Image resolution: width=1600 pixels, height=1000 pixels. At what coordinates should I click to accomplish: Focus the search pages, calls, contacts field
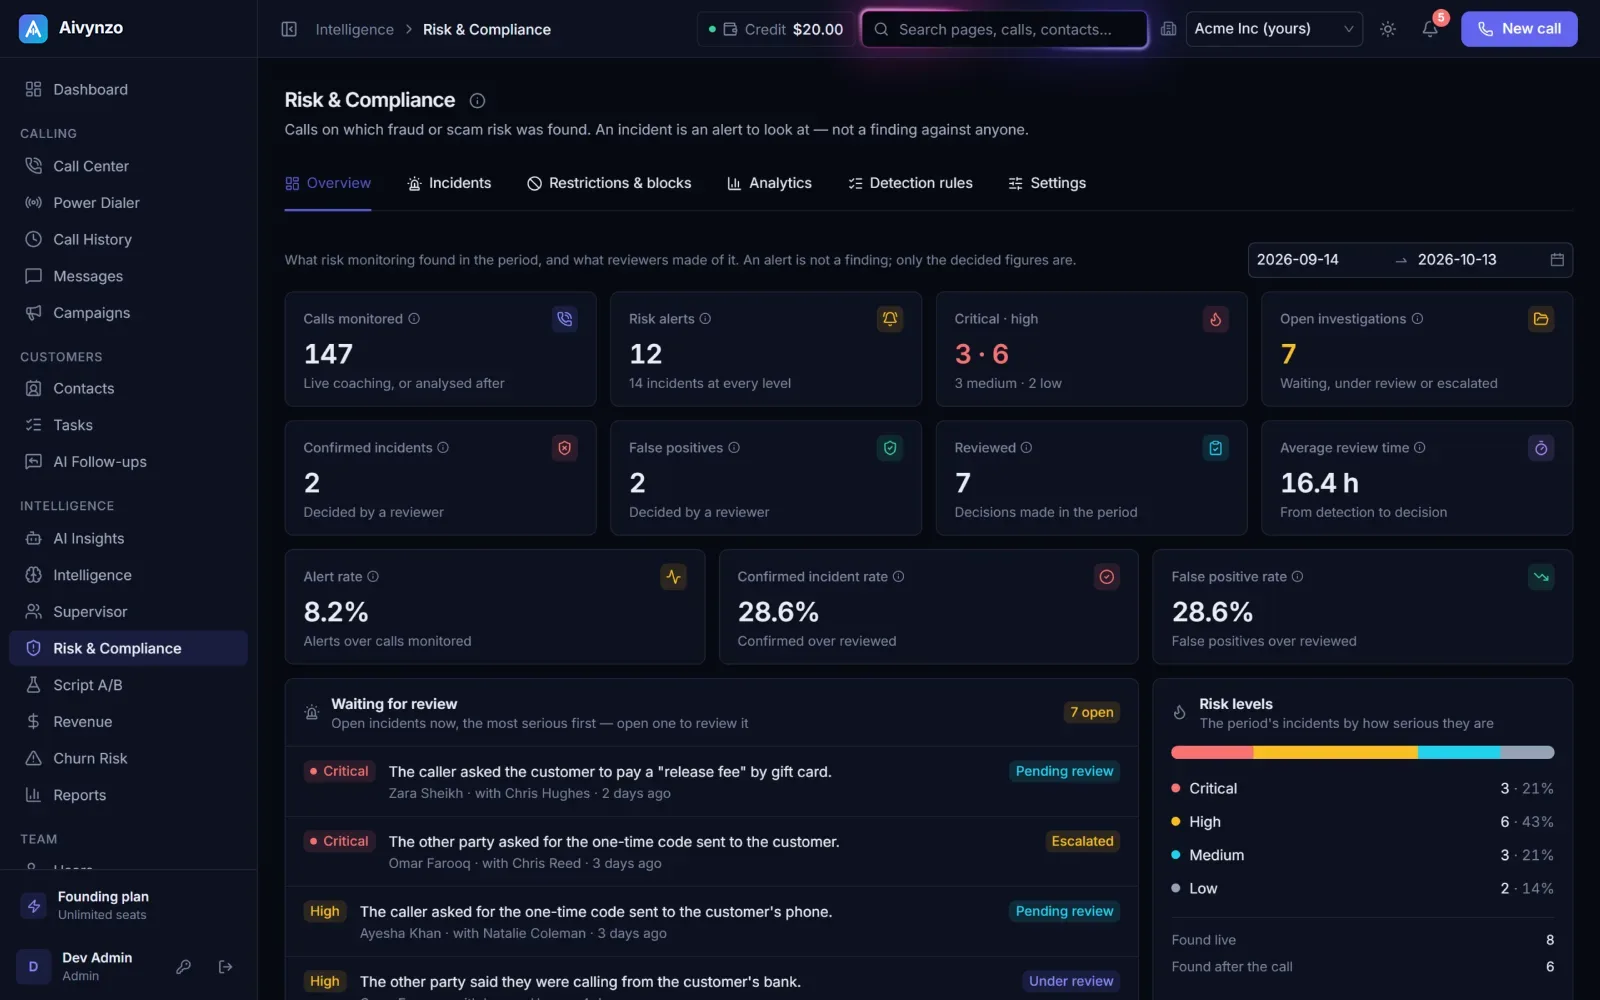[1004, 29]
